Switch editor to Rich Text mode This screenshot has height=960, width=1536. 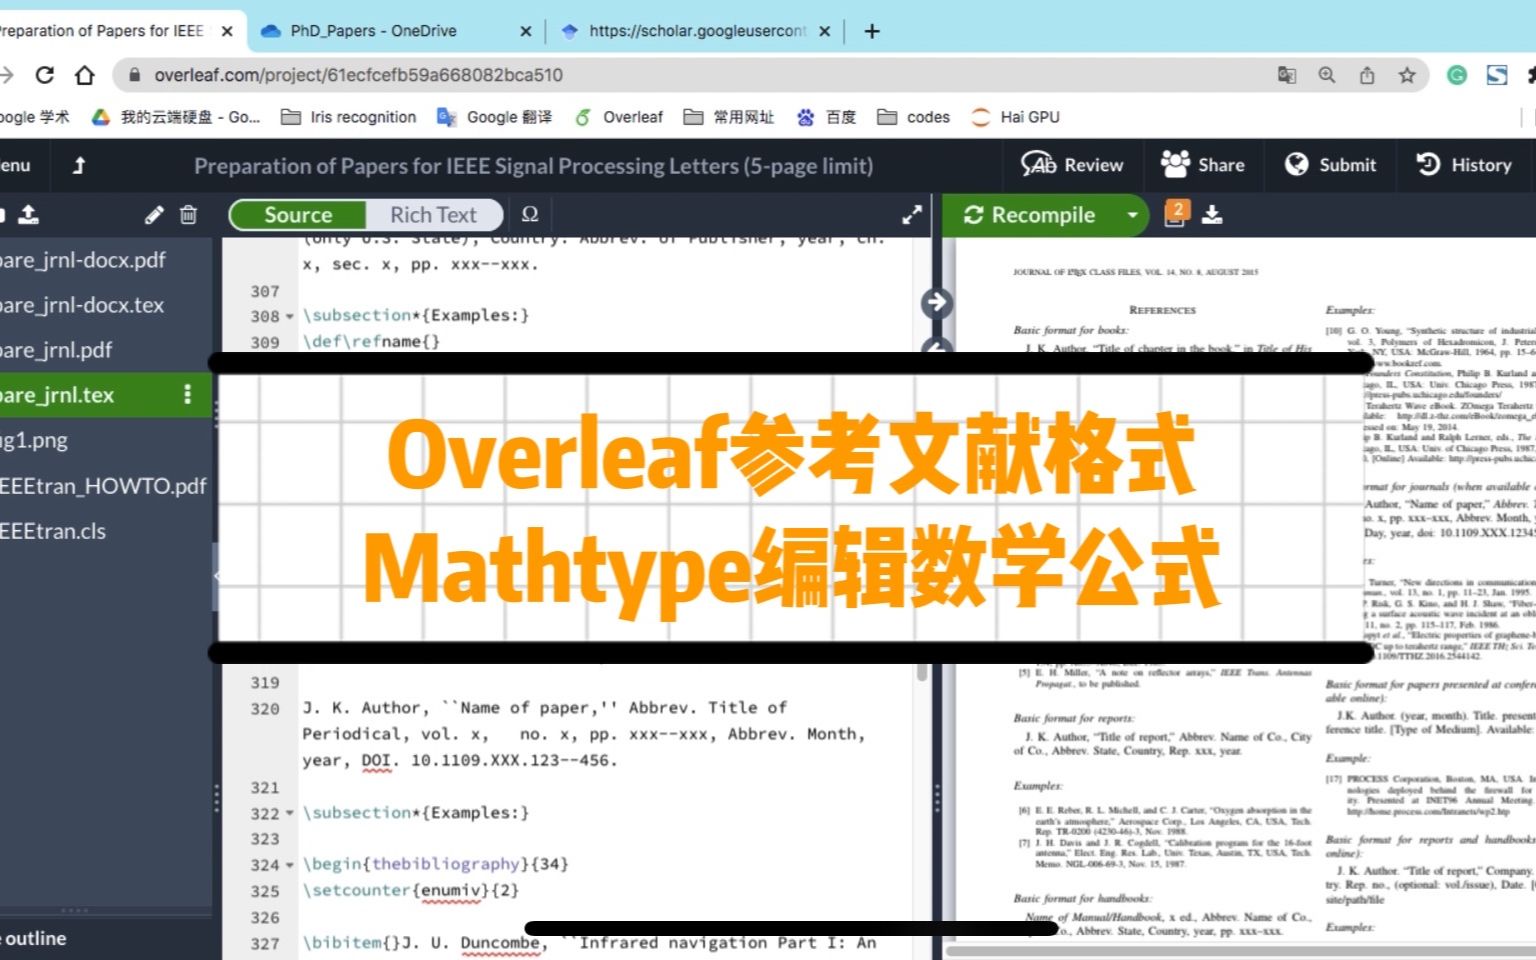click(x=433, y=215)
